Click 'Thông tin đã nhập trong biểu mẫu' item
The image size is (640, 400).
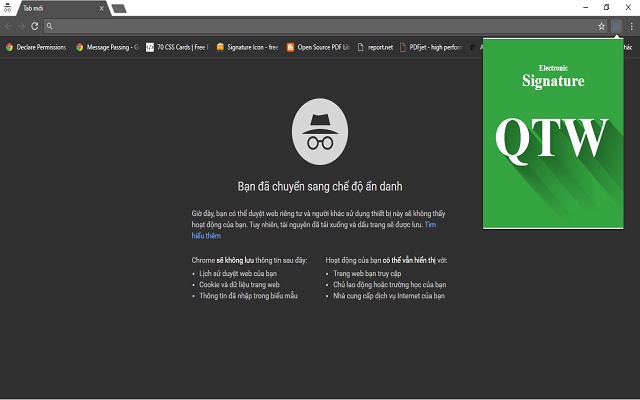point(248,296)
